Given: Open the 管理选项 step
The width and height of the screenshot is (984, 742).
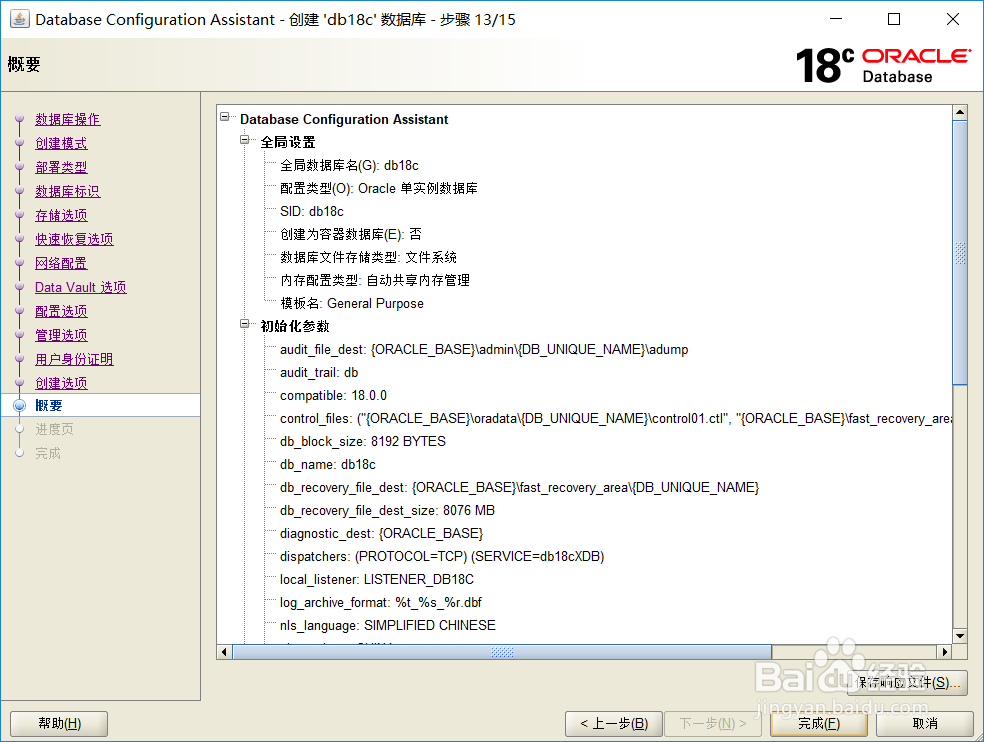Looking at the screenshot, I should pos(60,335).
